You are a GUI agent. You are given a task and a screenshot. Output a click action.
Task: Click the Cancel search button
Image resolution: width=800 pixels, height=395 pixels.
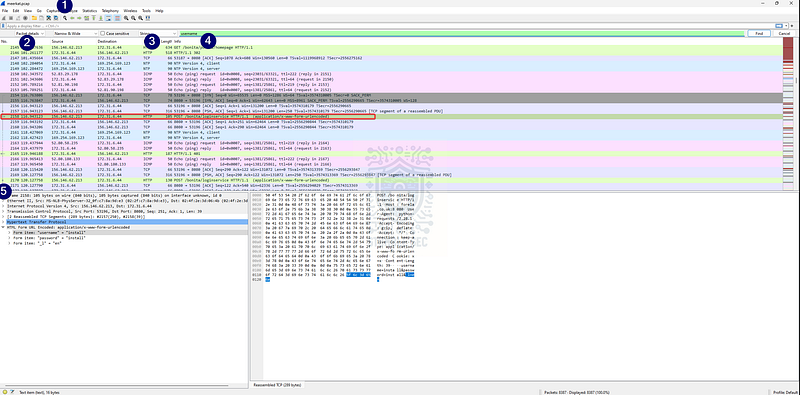(785, 33)
